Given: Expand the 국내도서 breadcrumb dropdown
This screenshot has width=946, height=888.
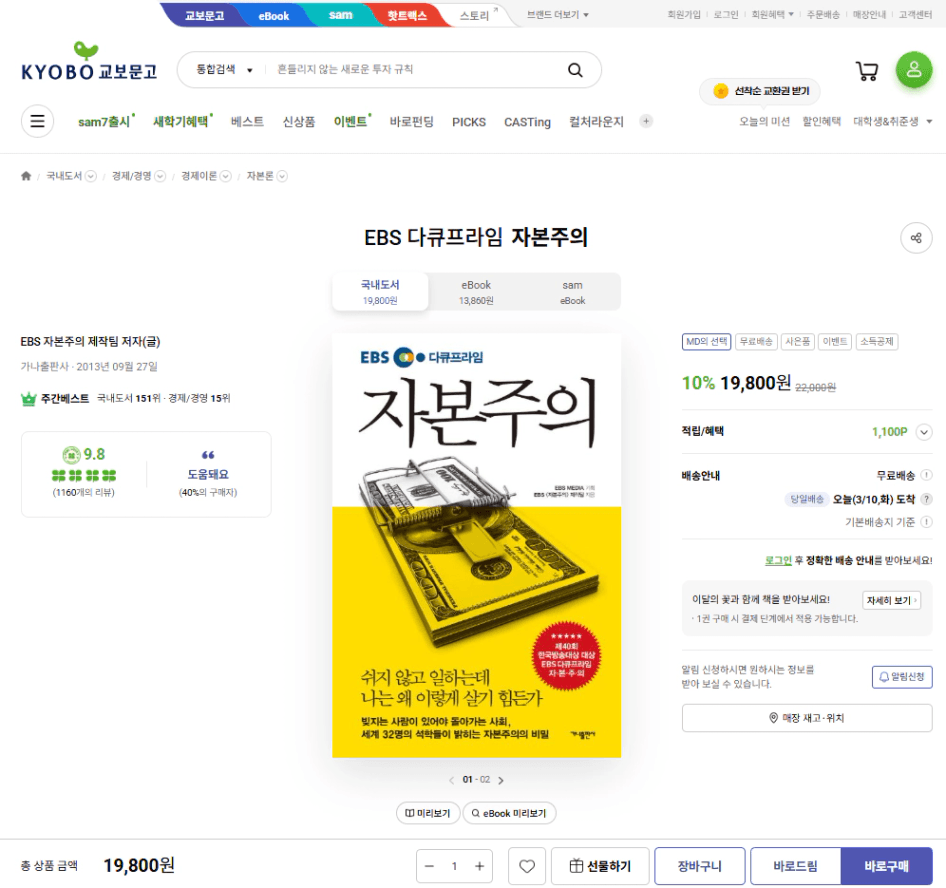Looking at the screenshot, I should 90,176.
